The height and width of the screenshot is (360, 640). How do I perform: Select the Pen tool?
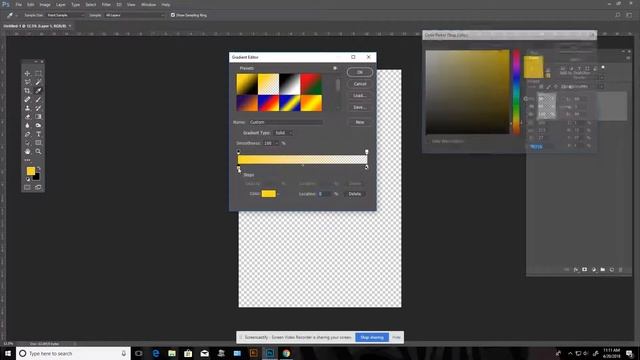pos(27,134)
